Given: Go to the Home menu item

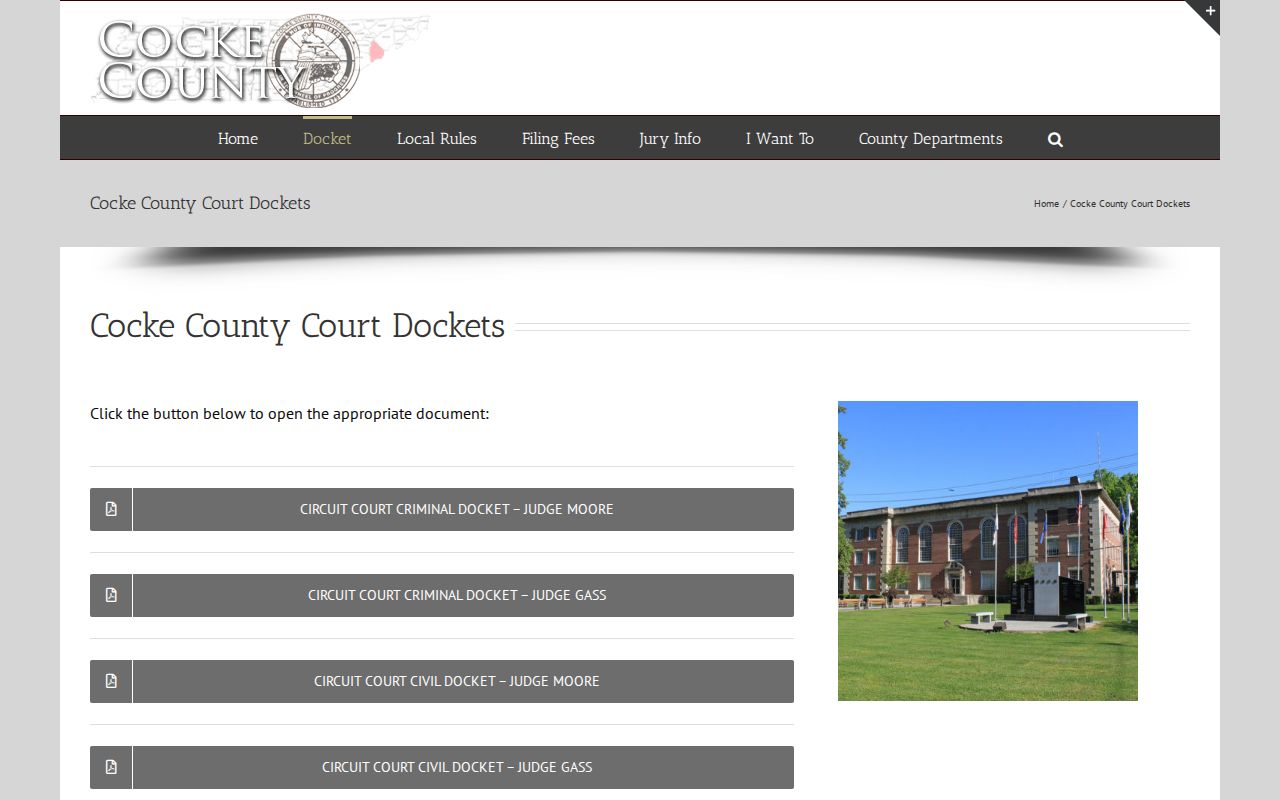Looking at the screenshot, I should tap(238, 139).
